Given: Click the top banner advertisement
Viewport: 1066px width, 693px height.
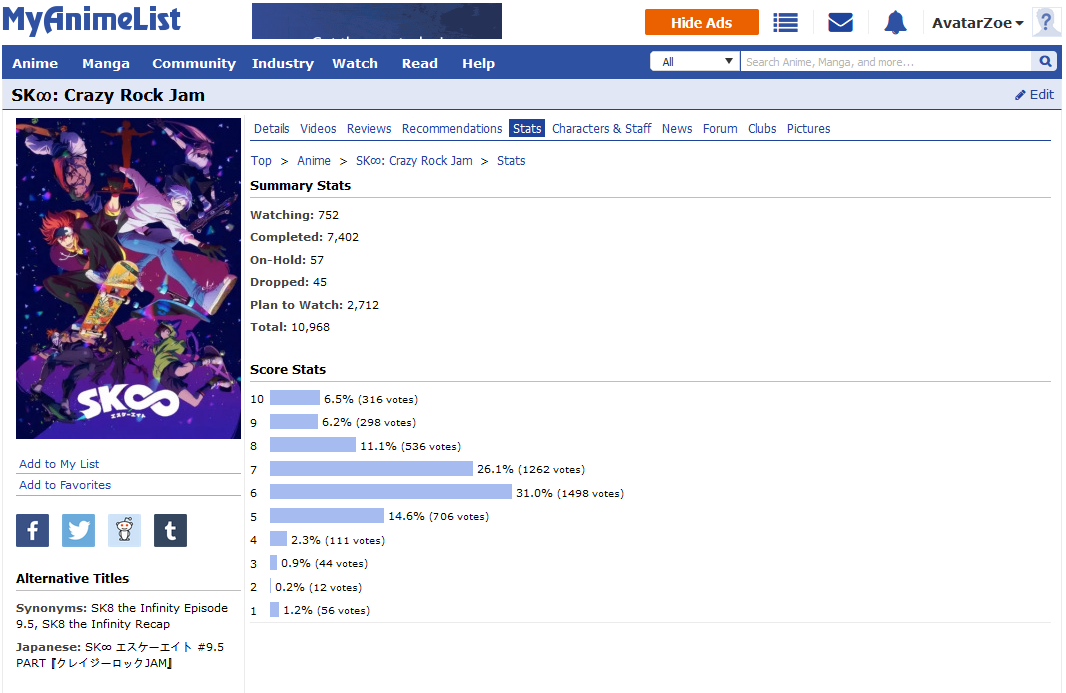Looking at the screenshot, I should point(377,21).
